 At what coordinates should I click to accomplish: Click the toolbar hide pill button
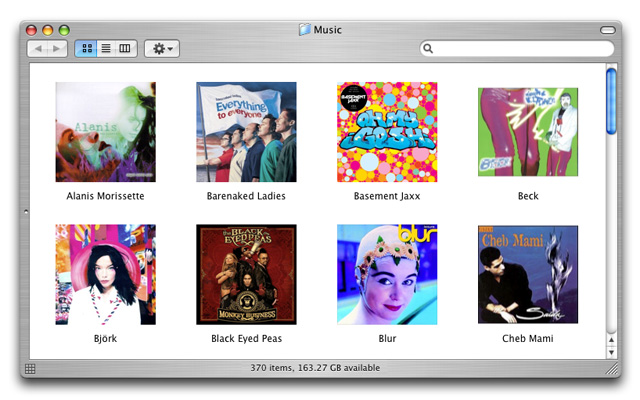pyautogui.click(x=607, y=30)
